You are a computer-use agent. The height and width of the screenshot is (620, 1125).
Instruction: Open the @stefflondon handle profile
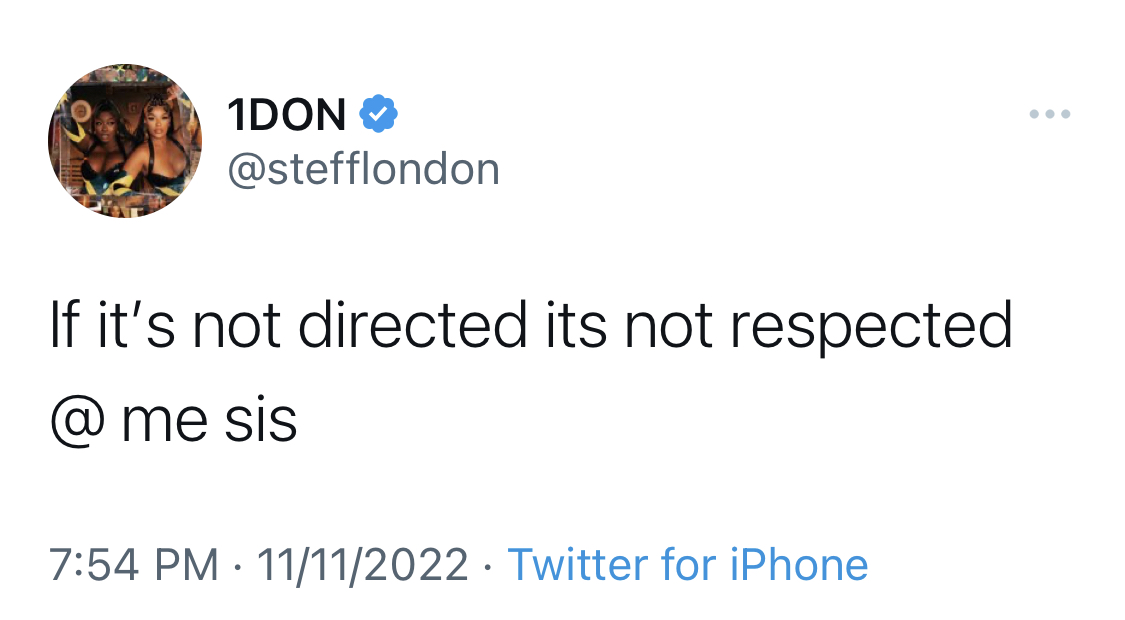[364, 169]
